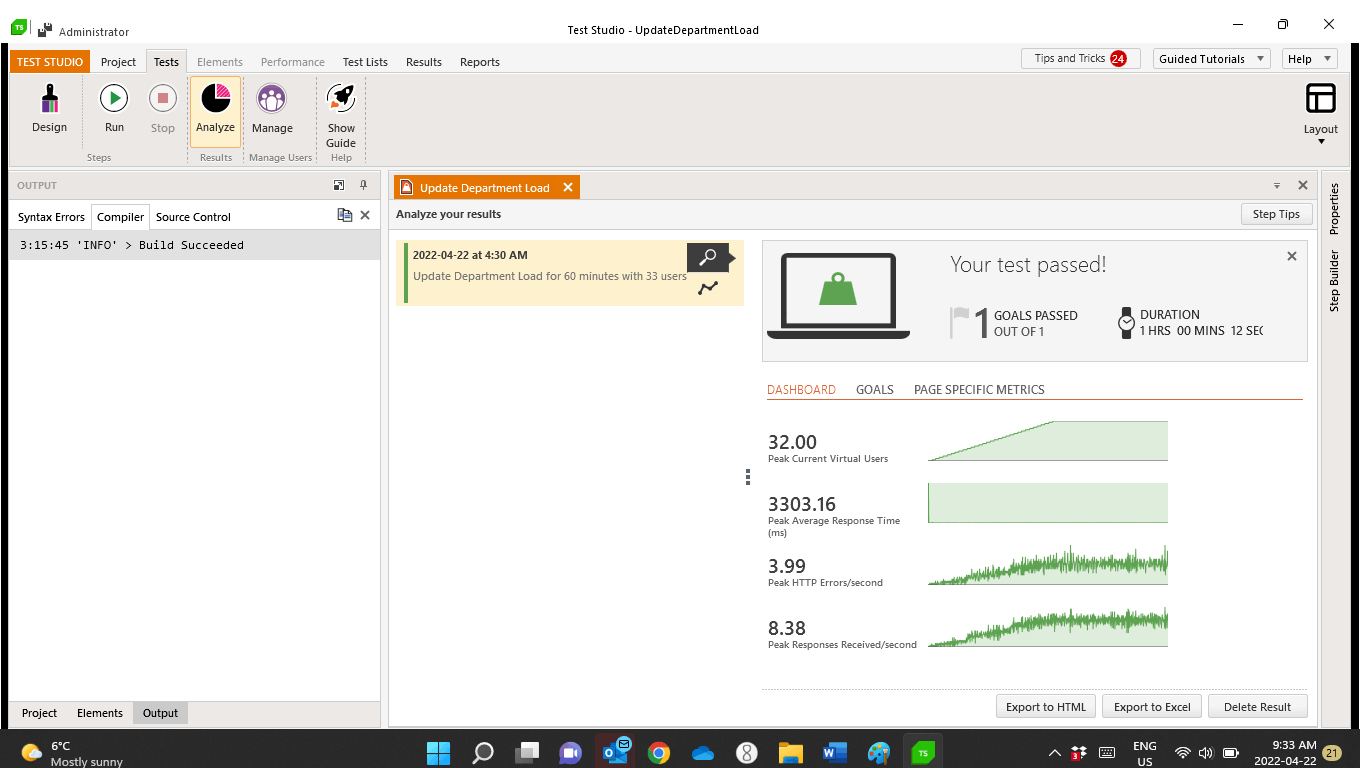
Task: Click the Tips and Tricks button
Action: click(1080, 58)
